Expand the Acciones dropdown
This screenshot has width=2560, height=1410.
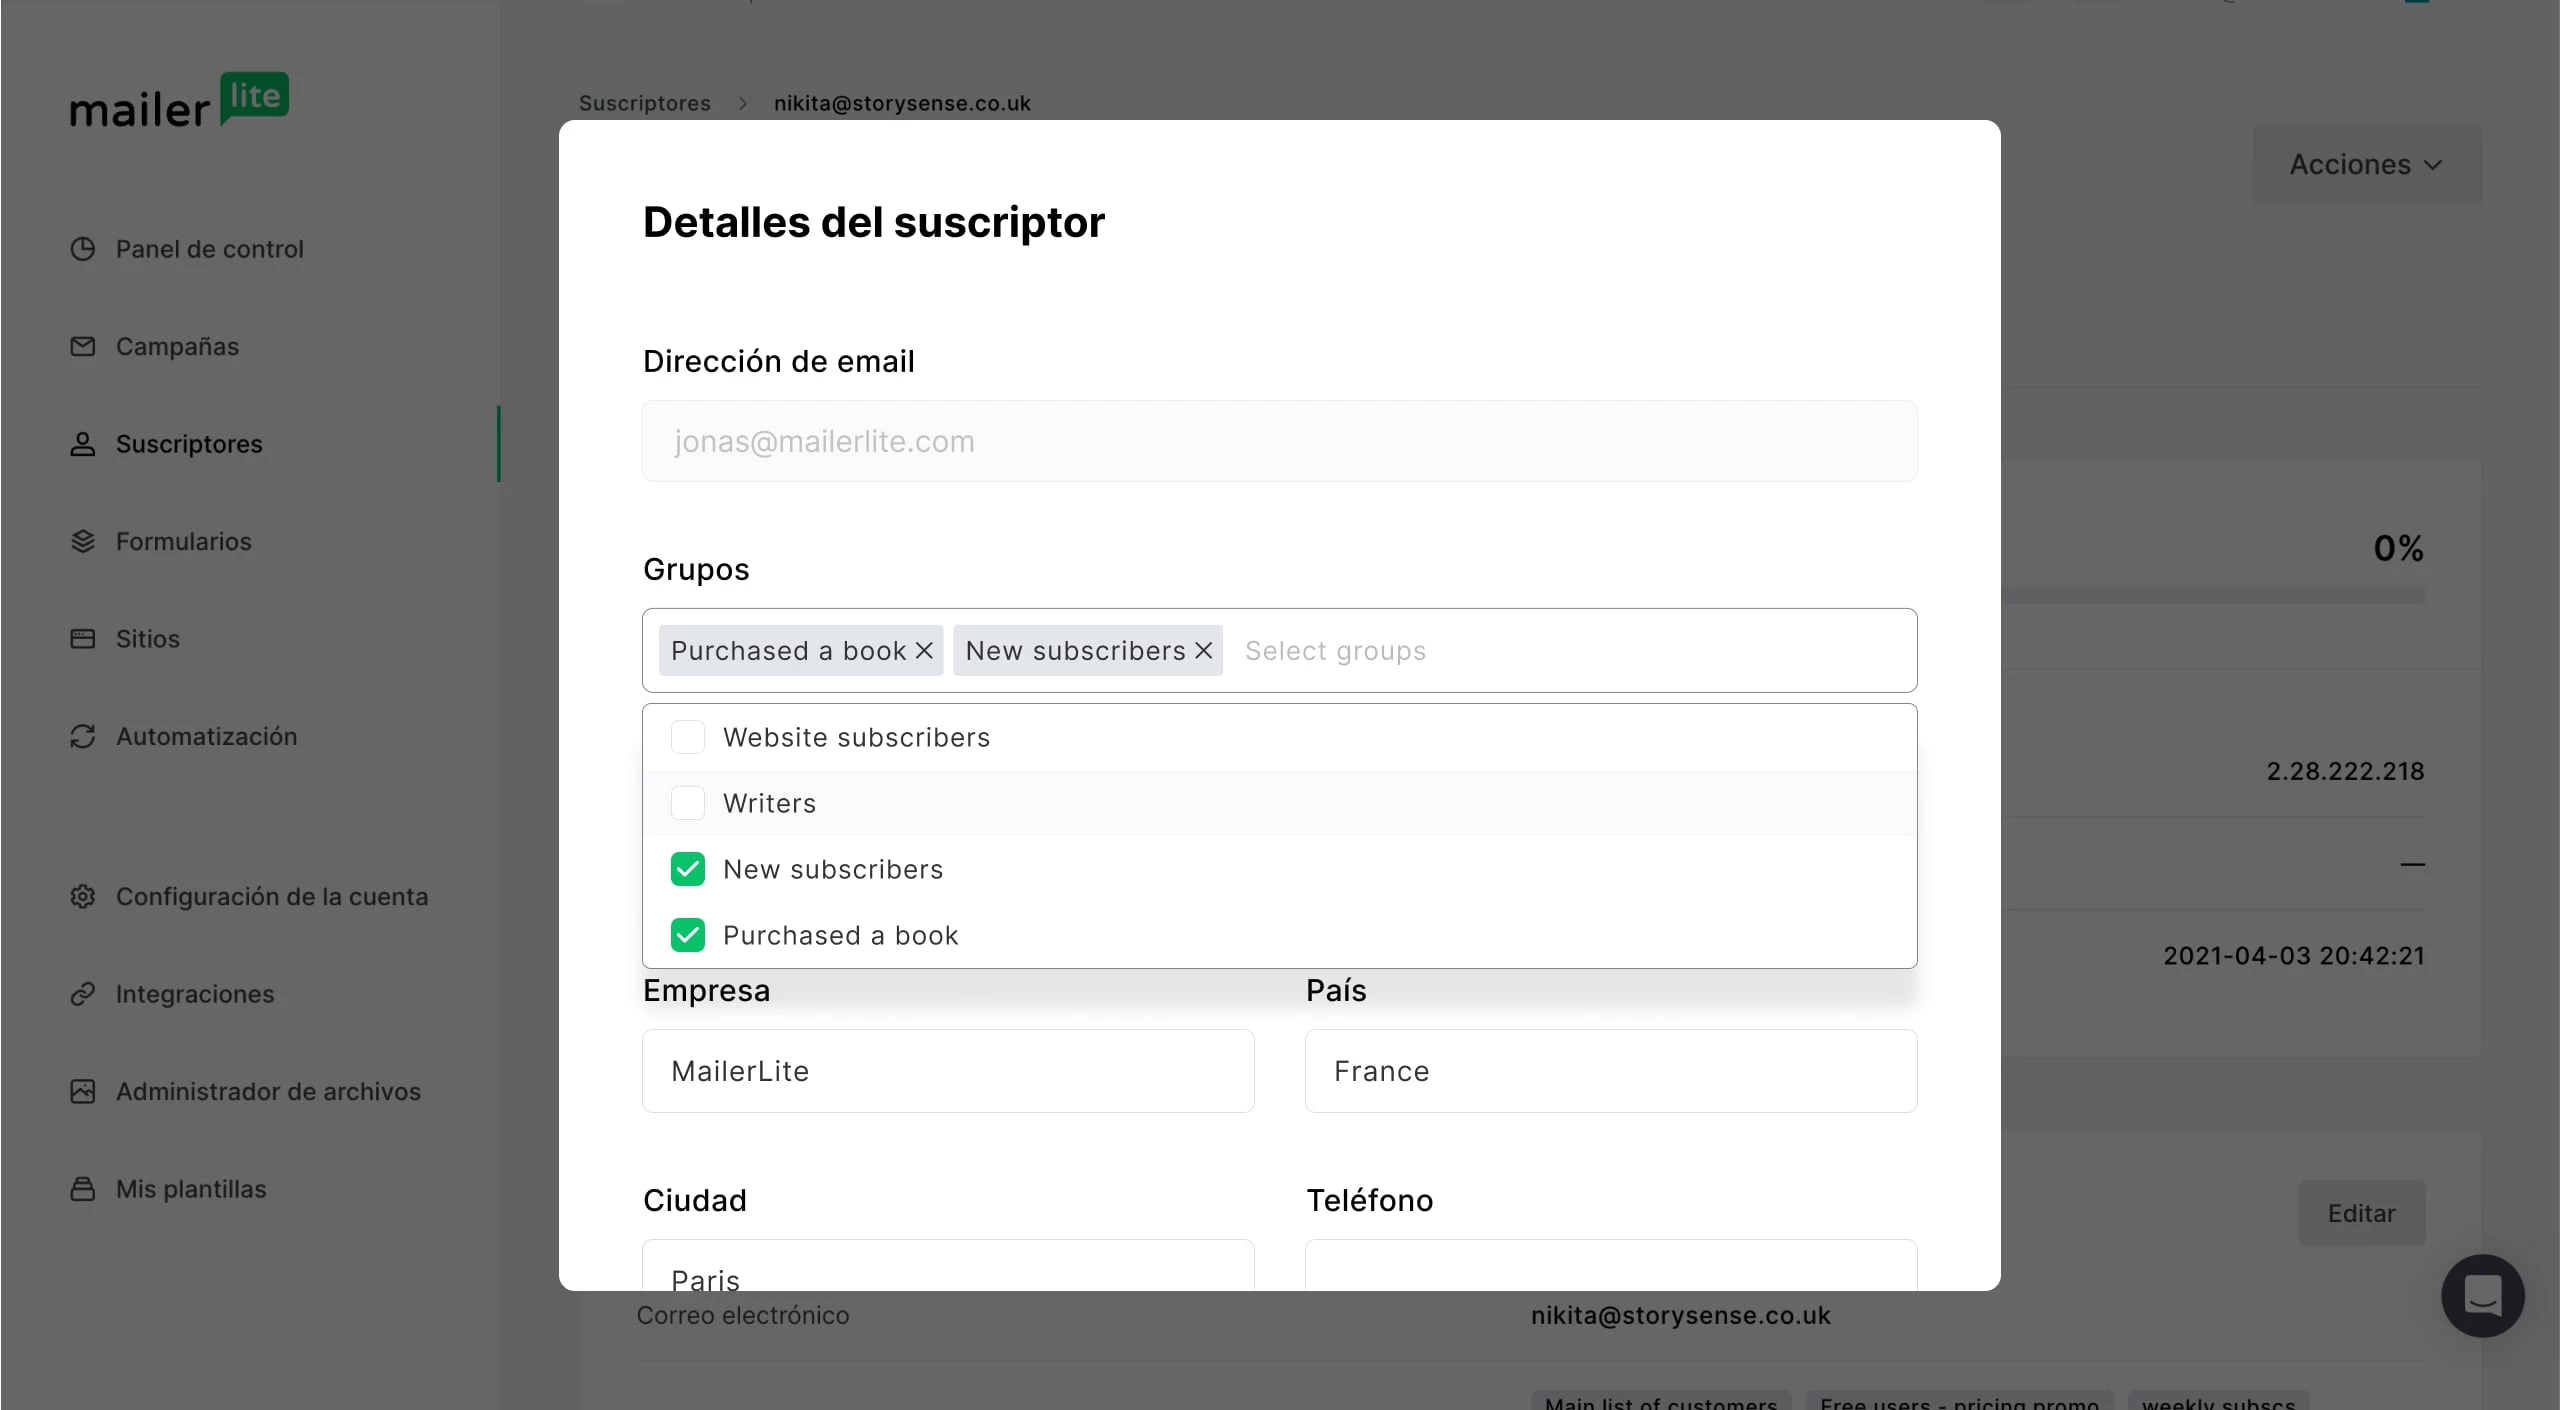coord(2366,164)
